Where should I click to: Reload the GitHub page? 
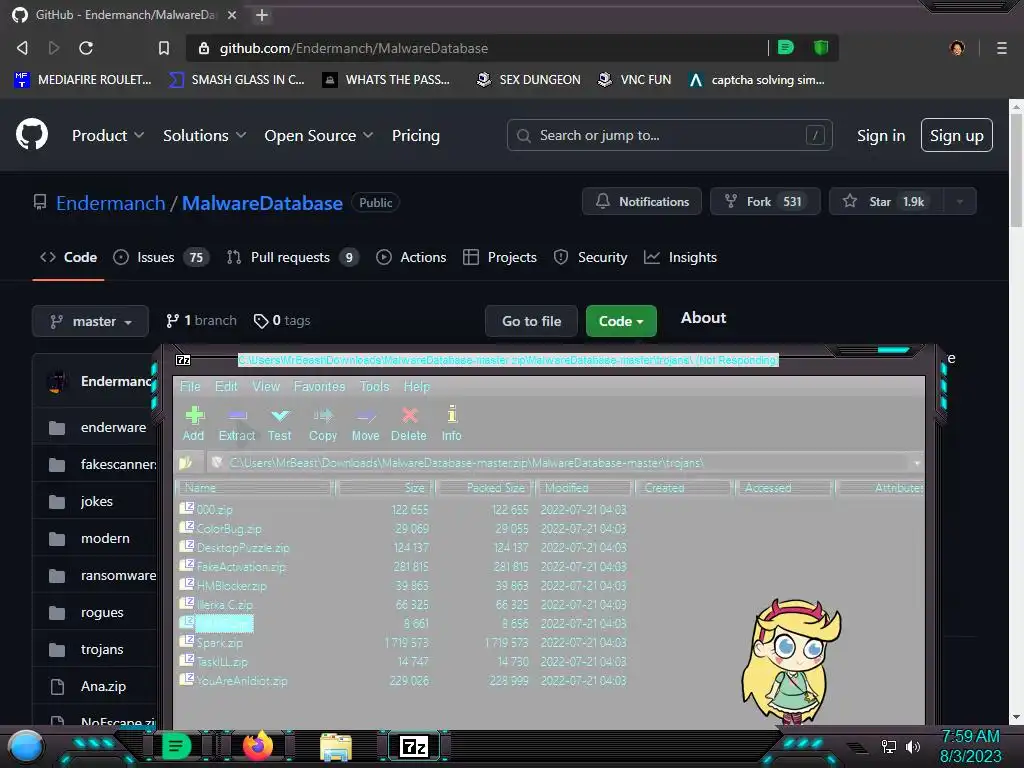tap(86, 48)
